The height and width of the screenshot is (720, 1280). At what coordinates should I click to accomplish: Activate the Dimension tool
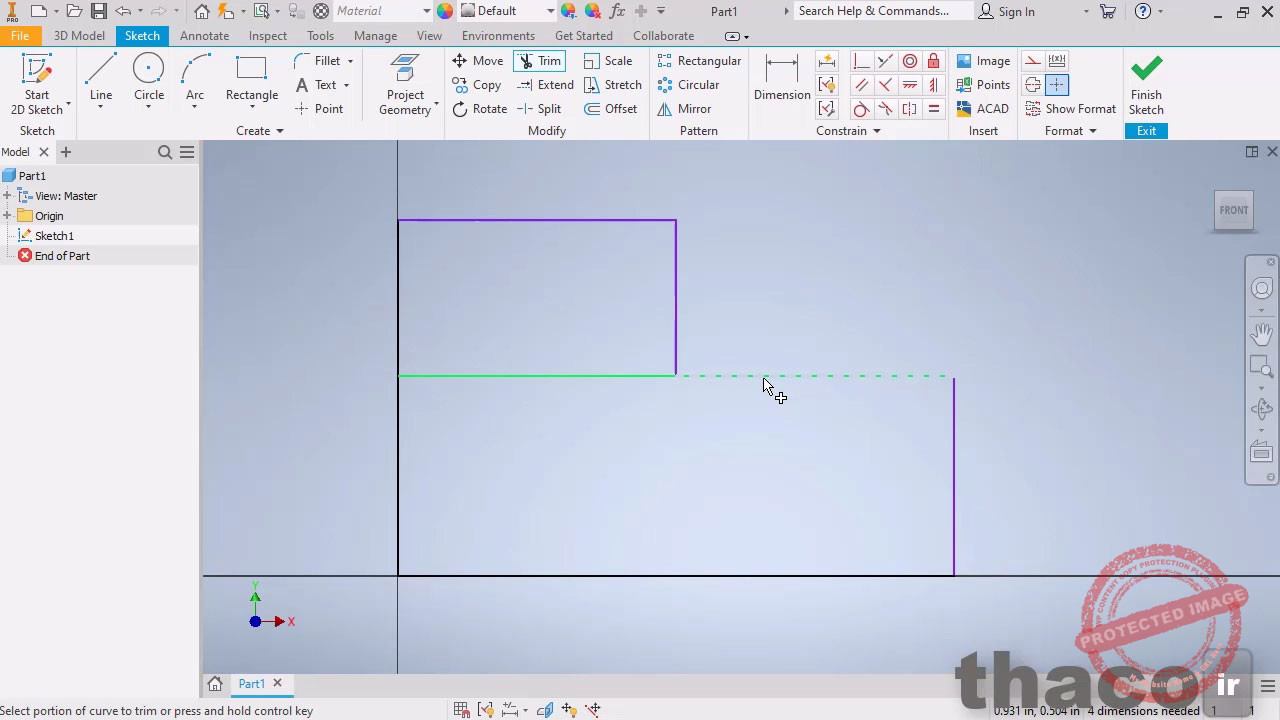[781, 78]
